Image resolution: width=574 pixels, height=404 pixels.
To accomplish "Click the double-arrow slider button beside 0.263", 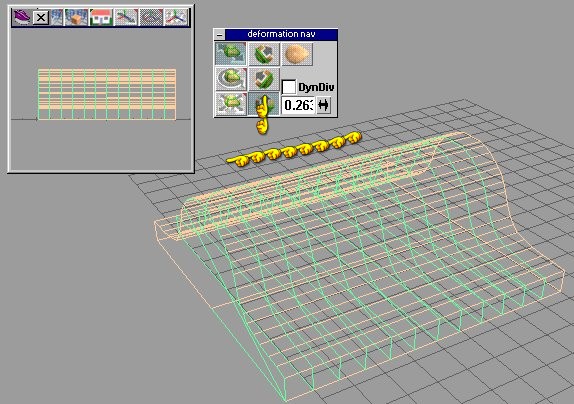I will point(324,105).
